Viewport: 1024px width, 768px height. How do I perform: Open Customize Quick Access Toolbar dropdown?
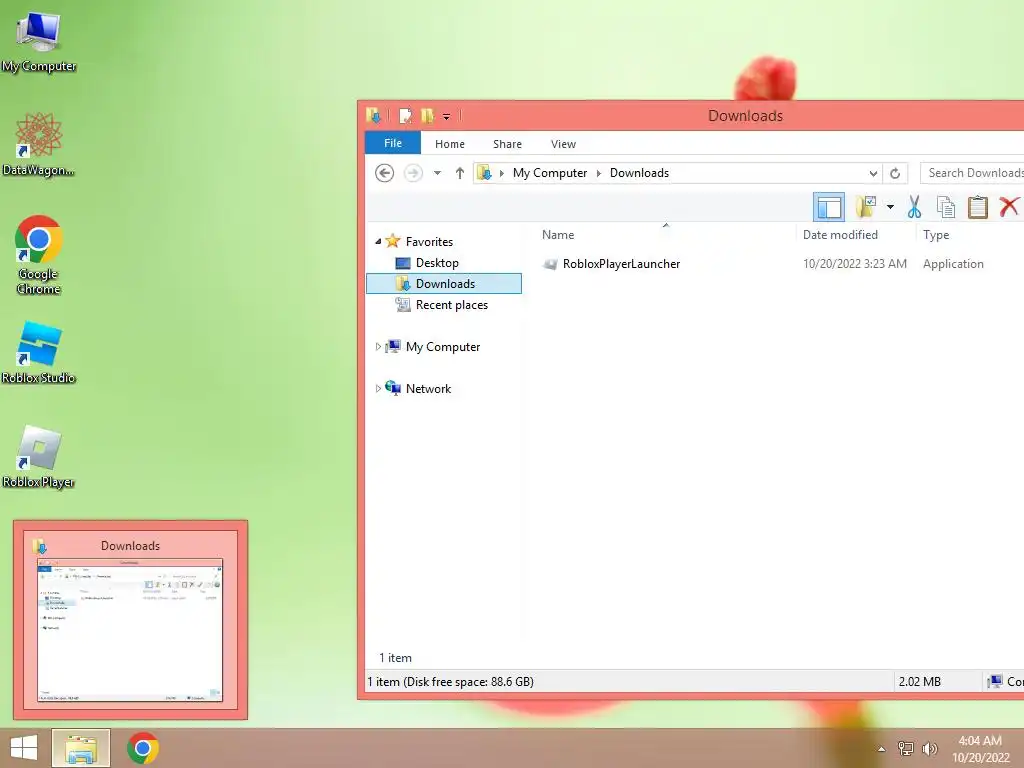tap(447, 117)
